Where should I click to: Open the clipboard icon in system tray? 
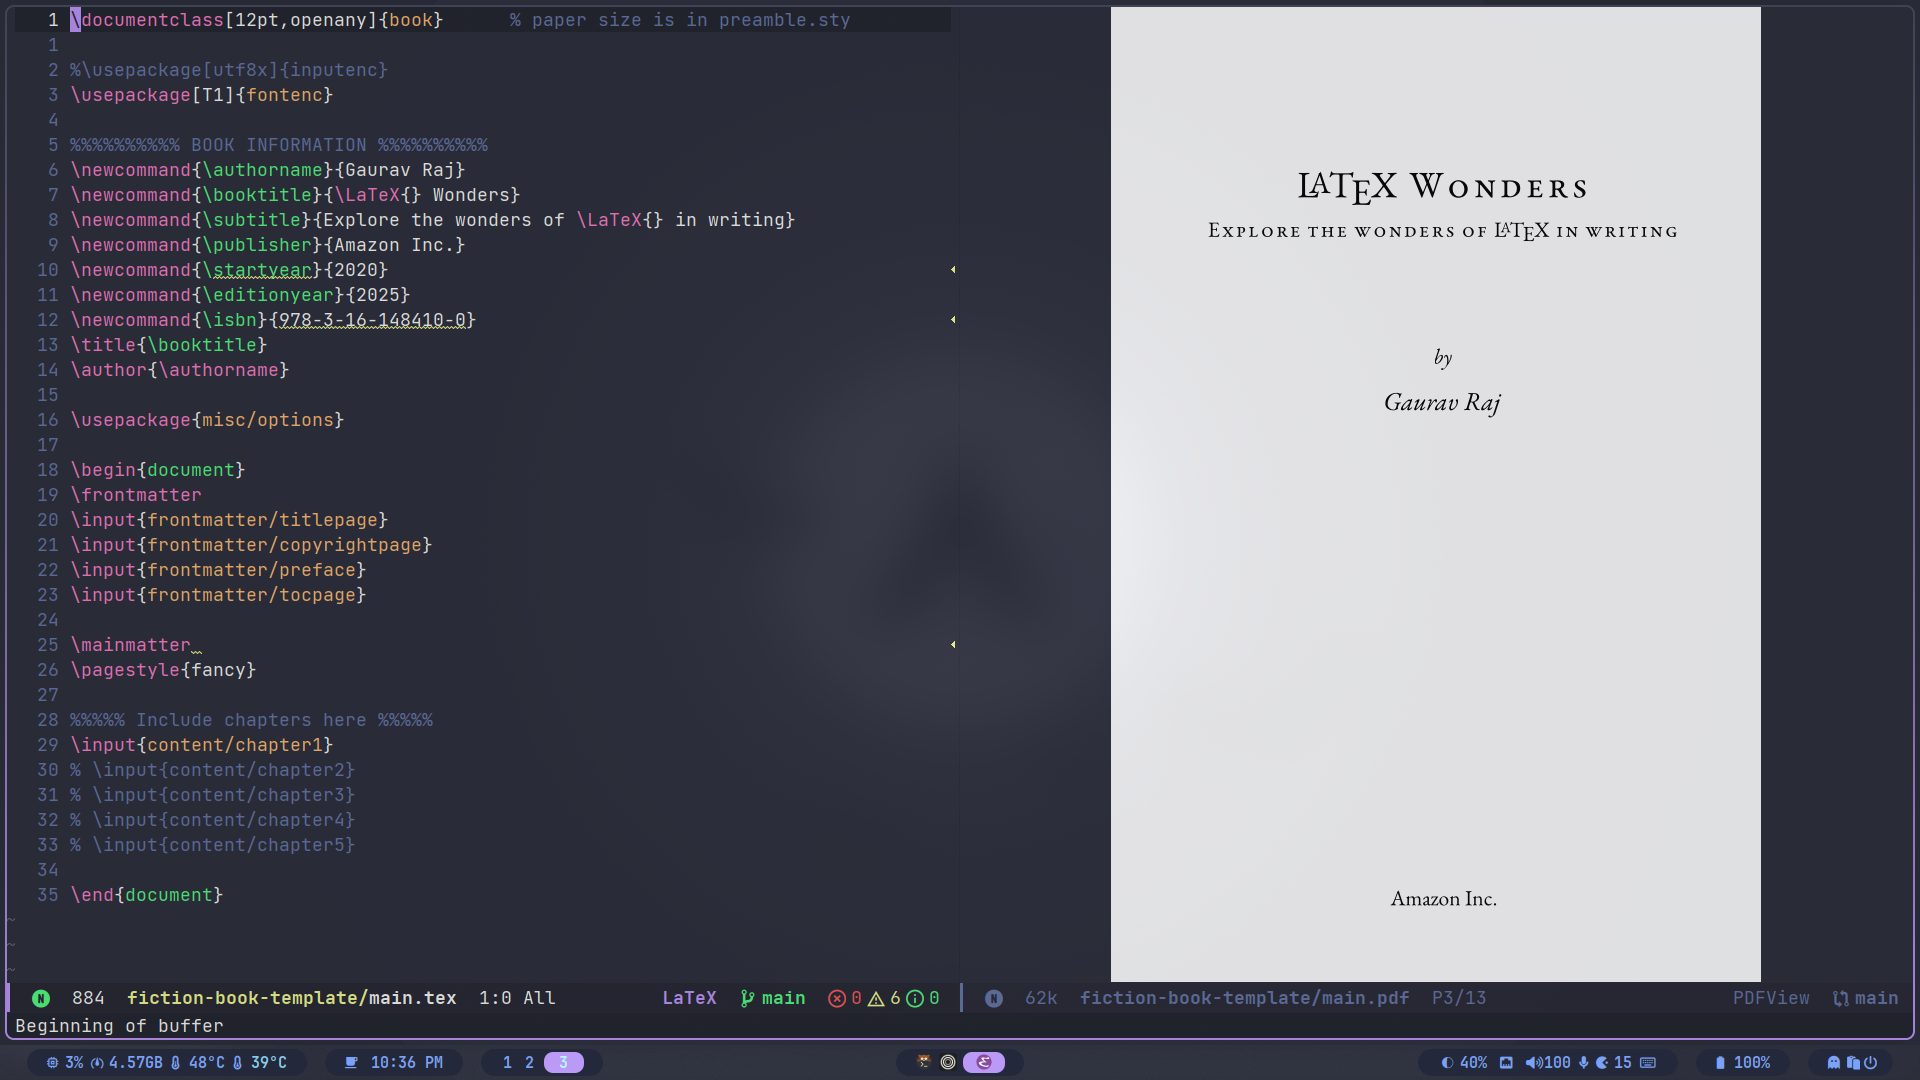click(x=1853, y=1063)
